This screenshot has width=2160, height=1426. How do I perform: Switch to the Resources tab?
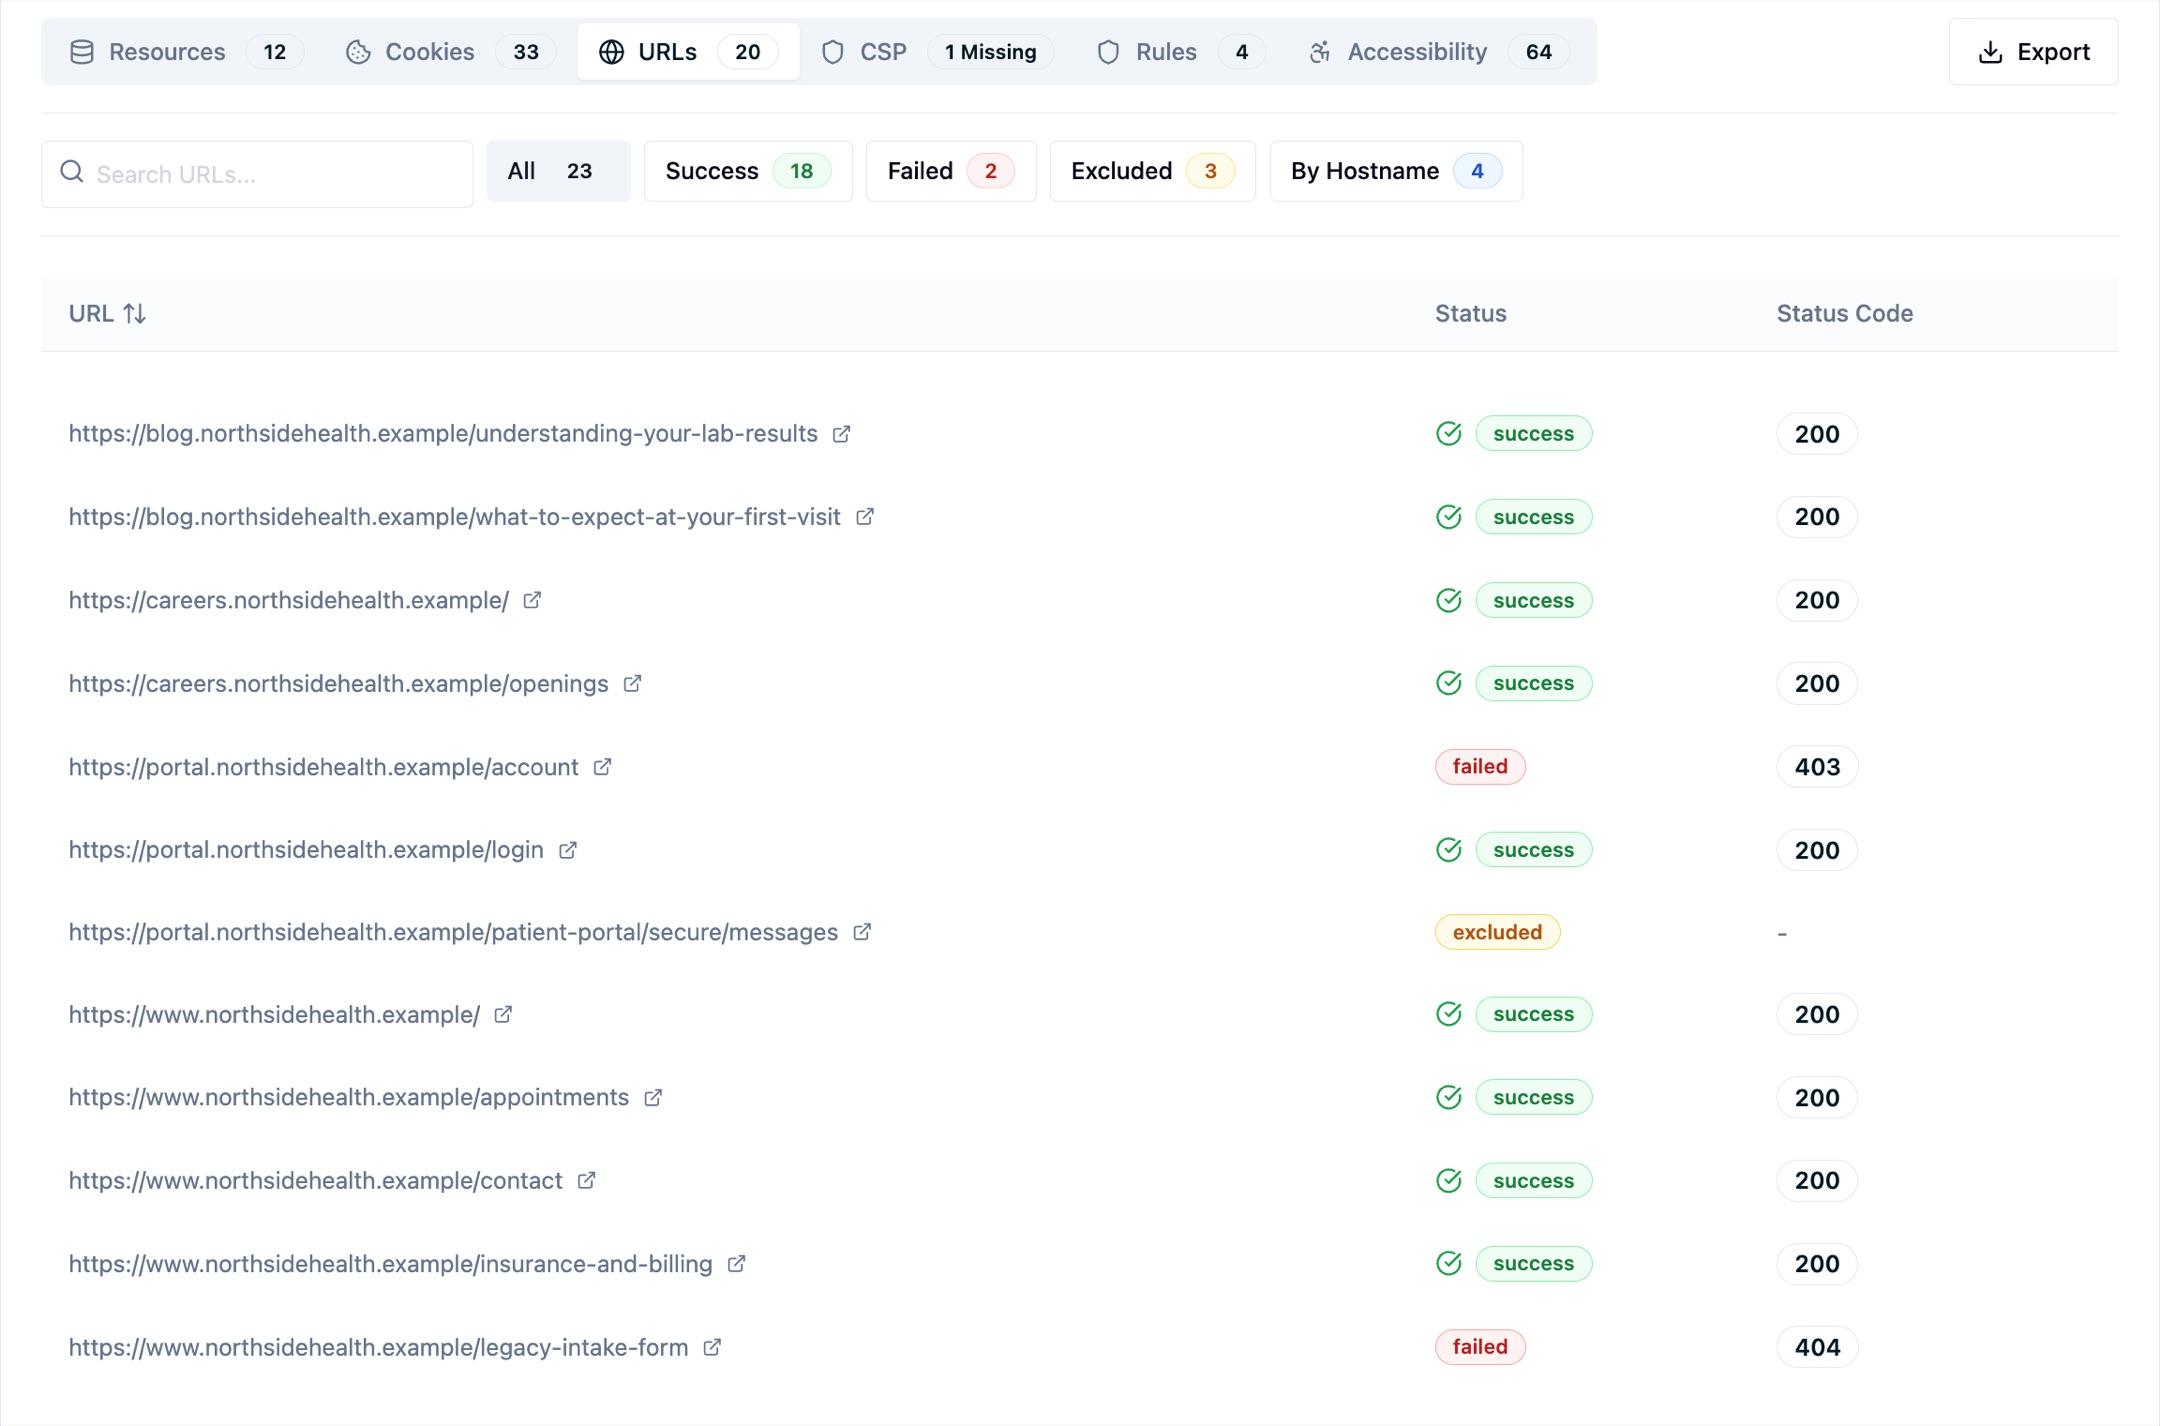185,52
